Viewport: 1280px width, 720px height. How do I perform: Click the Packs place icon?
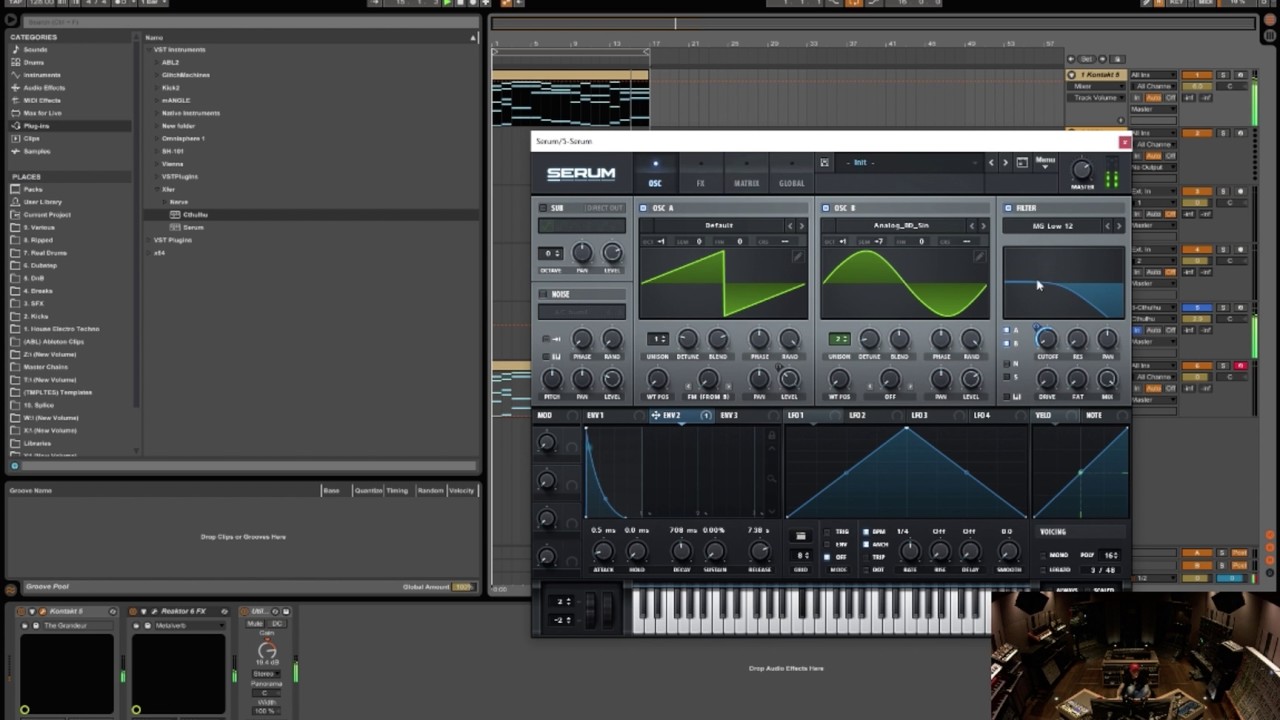tap(15, 189)
